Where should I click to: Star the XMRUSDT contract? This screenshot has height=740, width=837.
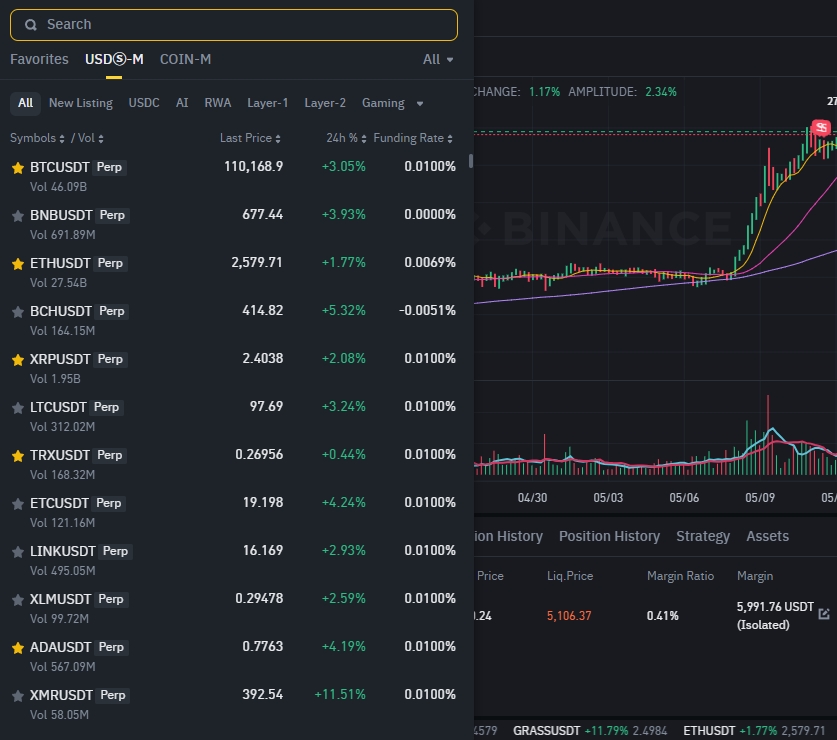(x=18, y=696)
